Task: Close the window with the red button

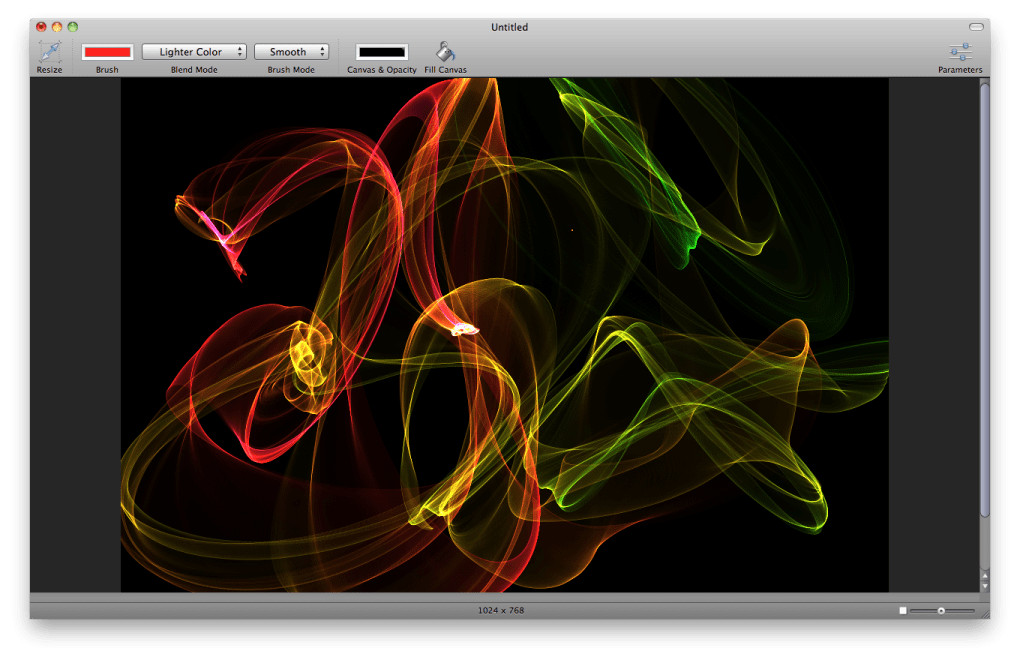Action: [x=41, y=27]
